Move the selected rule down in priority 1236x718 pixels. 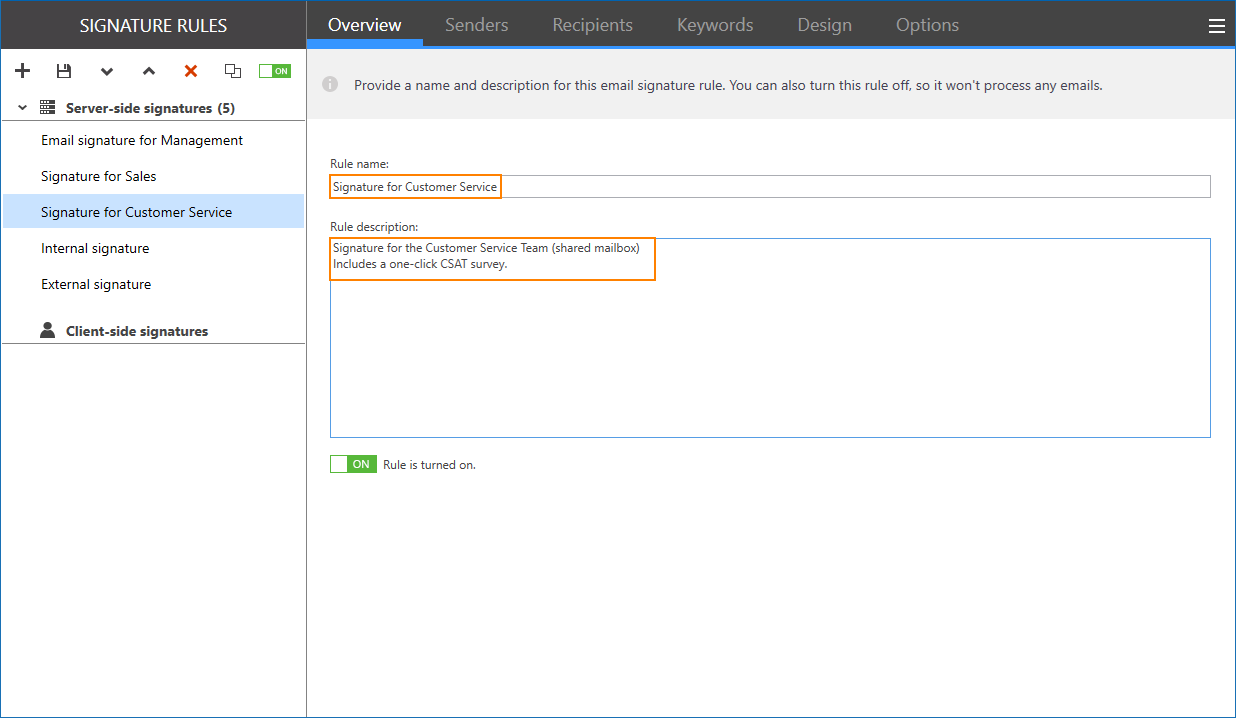[x=106, y=71]
